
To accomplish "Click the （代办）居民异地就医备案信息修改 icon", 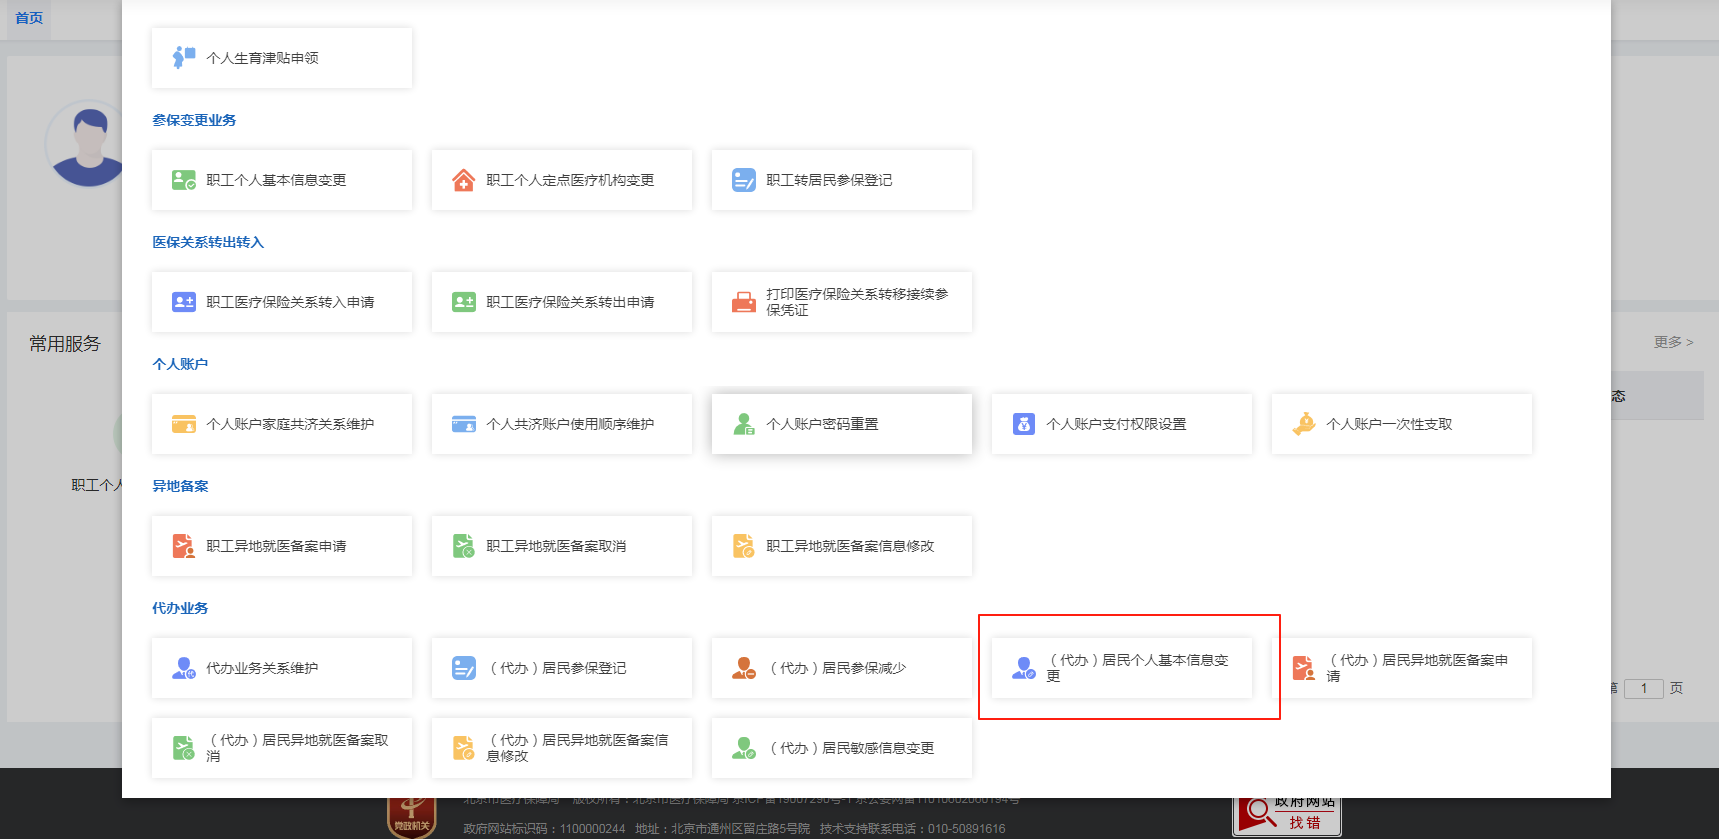I will (464, 747).
